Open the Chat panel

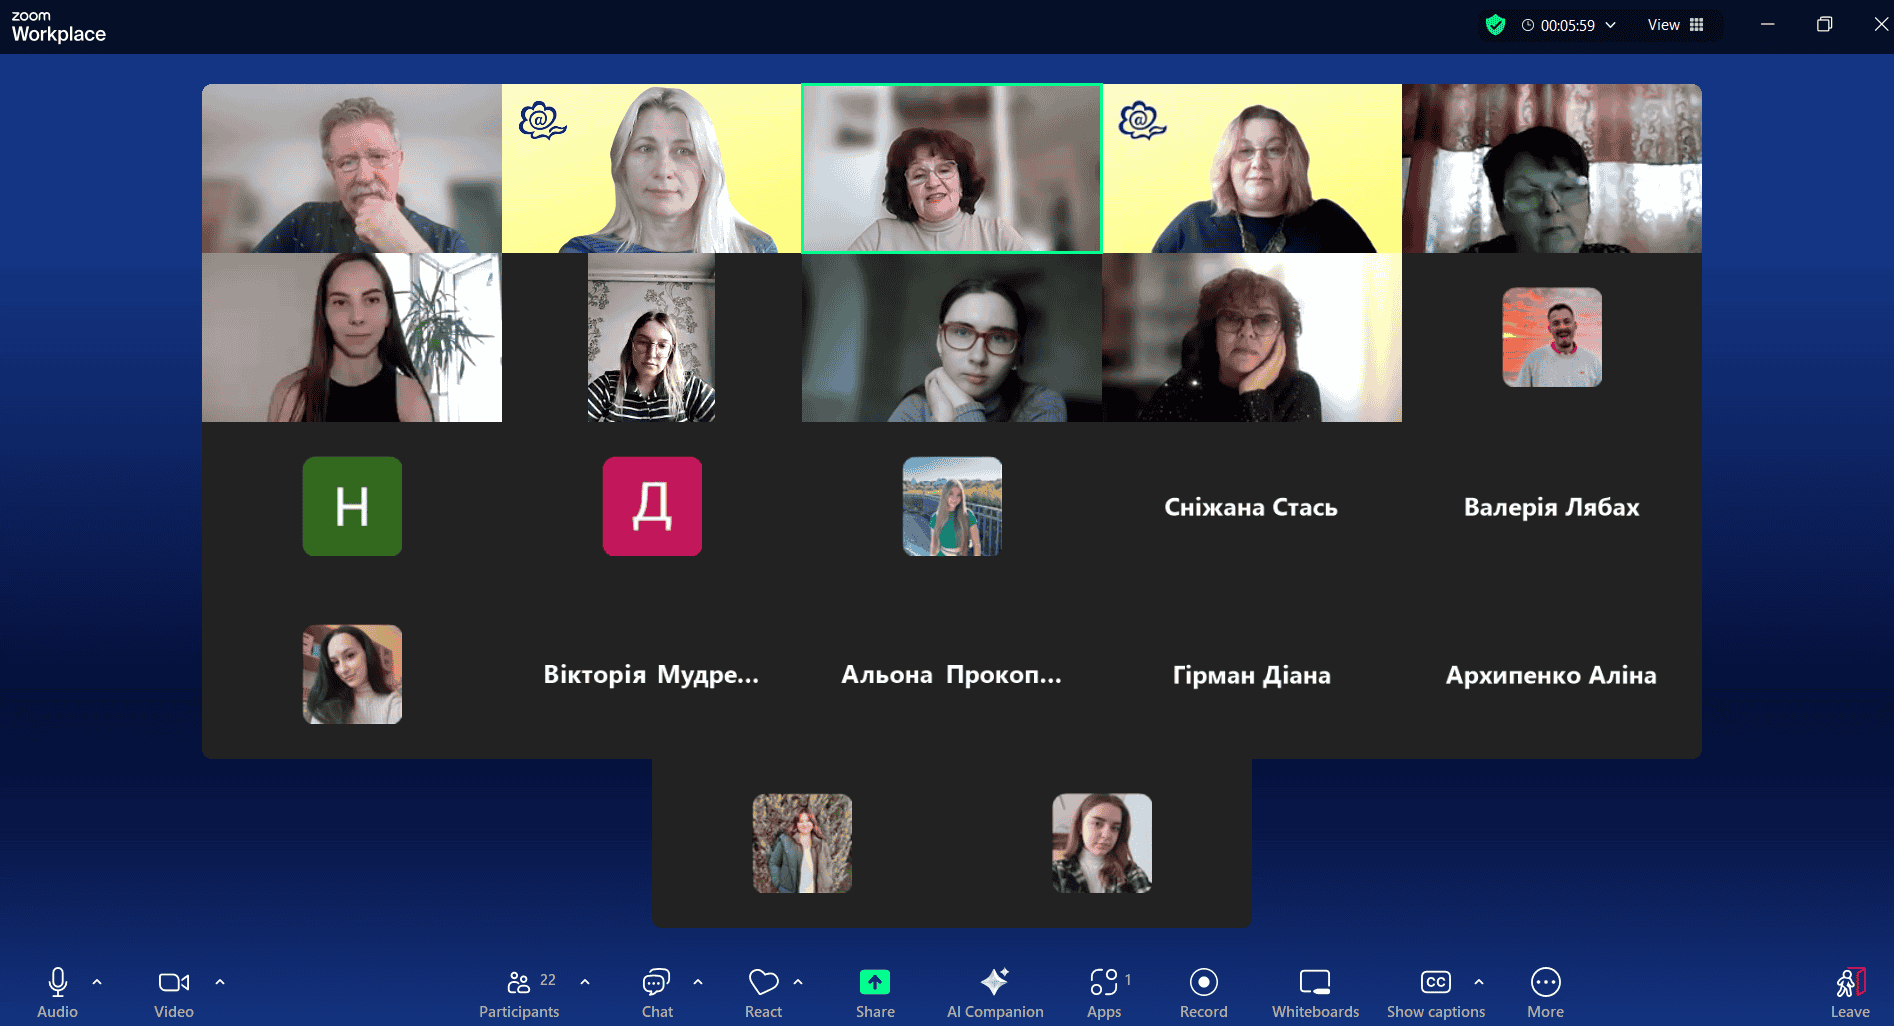657,992
